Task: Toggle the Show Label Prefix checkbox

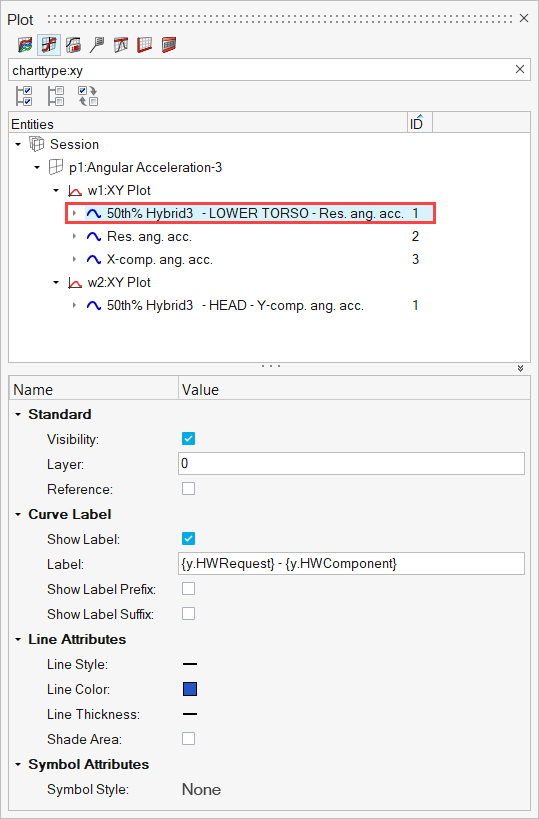Action: [x=189, y=589]
